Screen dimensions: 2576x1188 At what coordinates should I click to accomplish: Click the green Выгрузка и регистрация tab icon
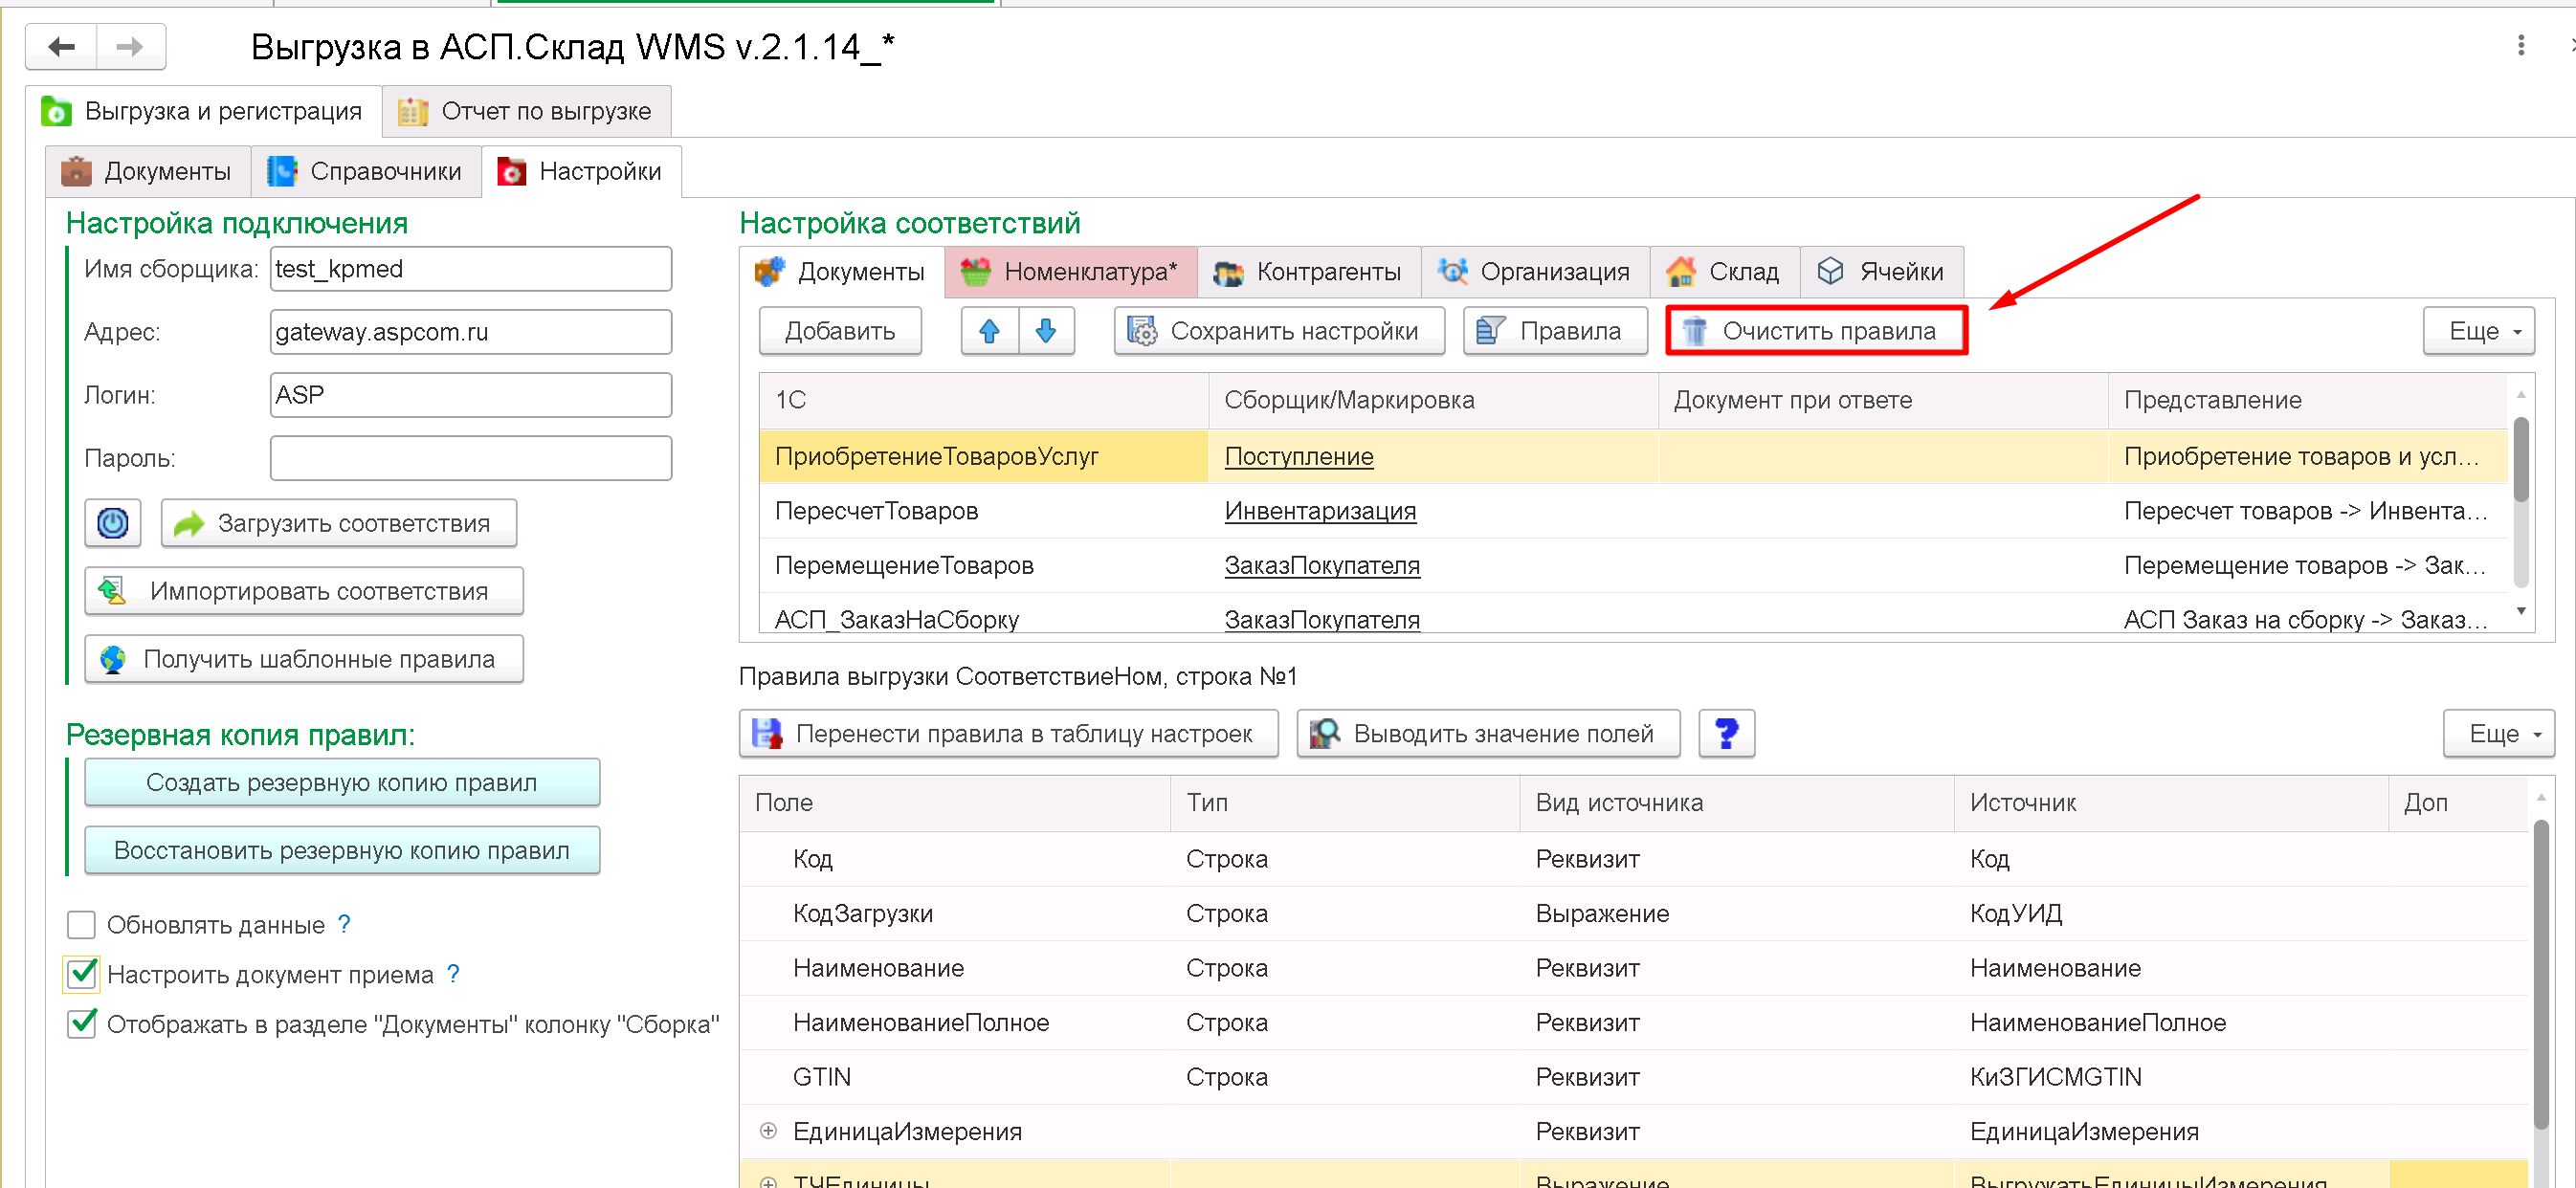[x=57, y=111]
